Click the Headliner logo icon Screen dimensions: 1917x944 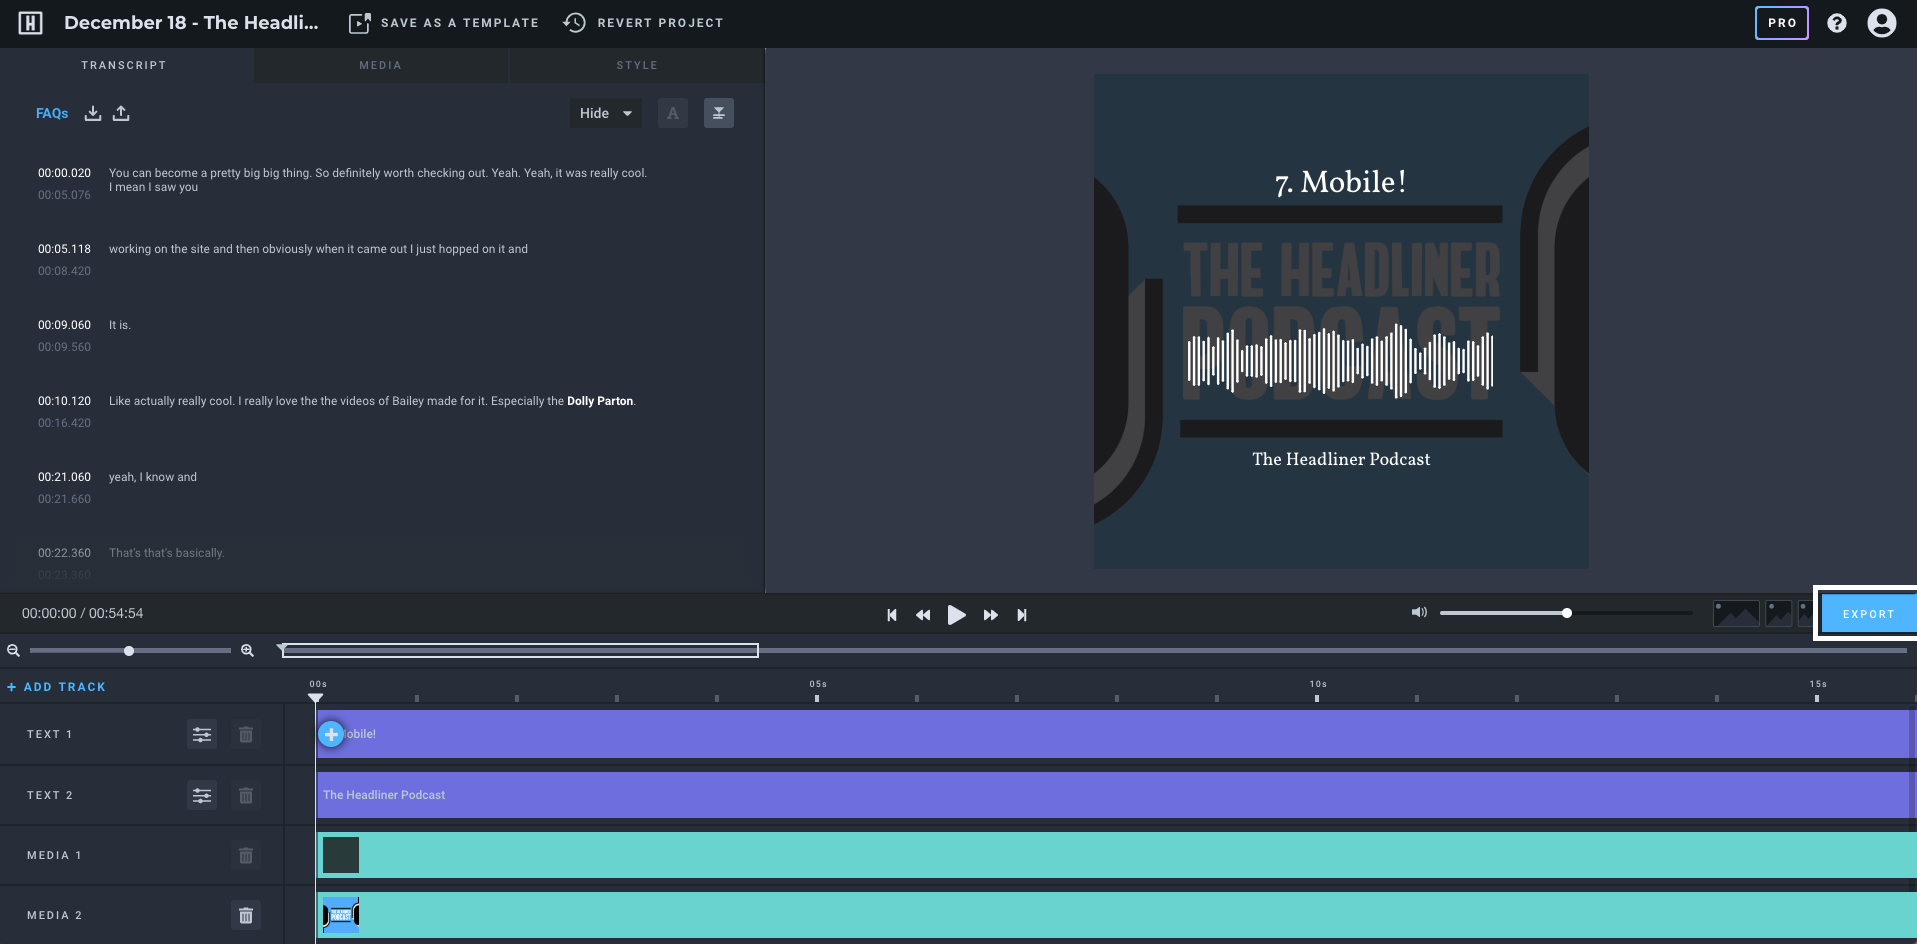(x=31, y=23)
